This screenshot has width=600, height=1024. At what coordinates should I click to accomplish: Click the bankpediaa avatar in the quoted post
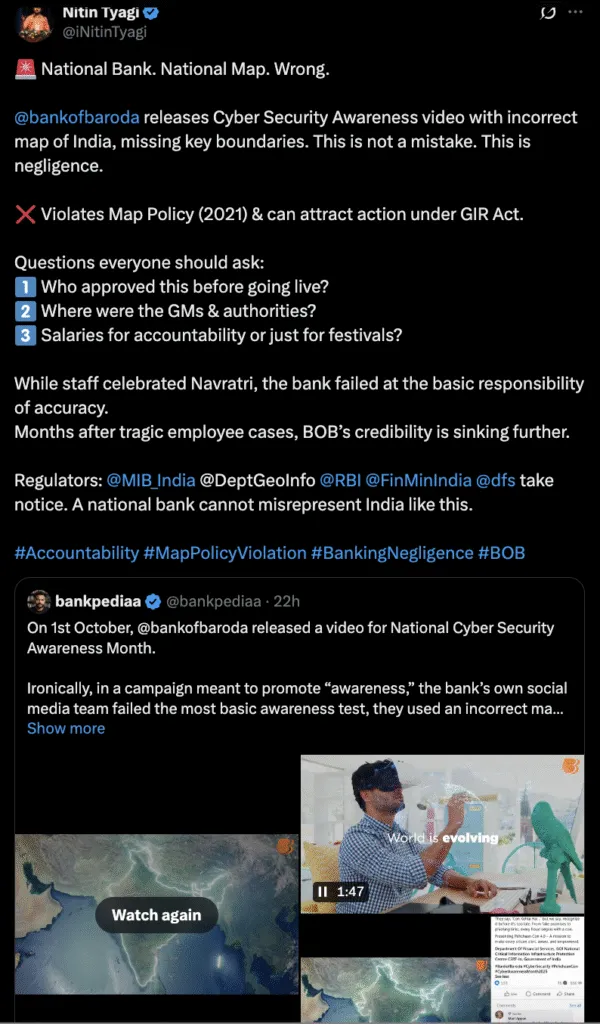38,602
